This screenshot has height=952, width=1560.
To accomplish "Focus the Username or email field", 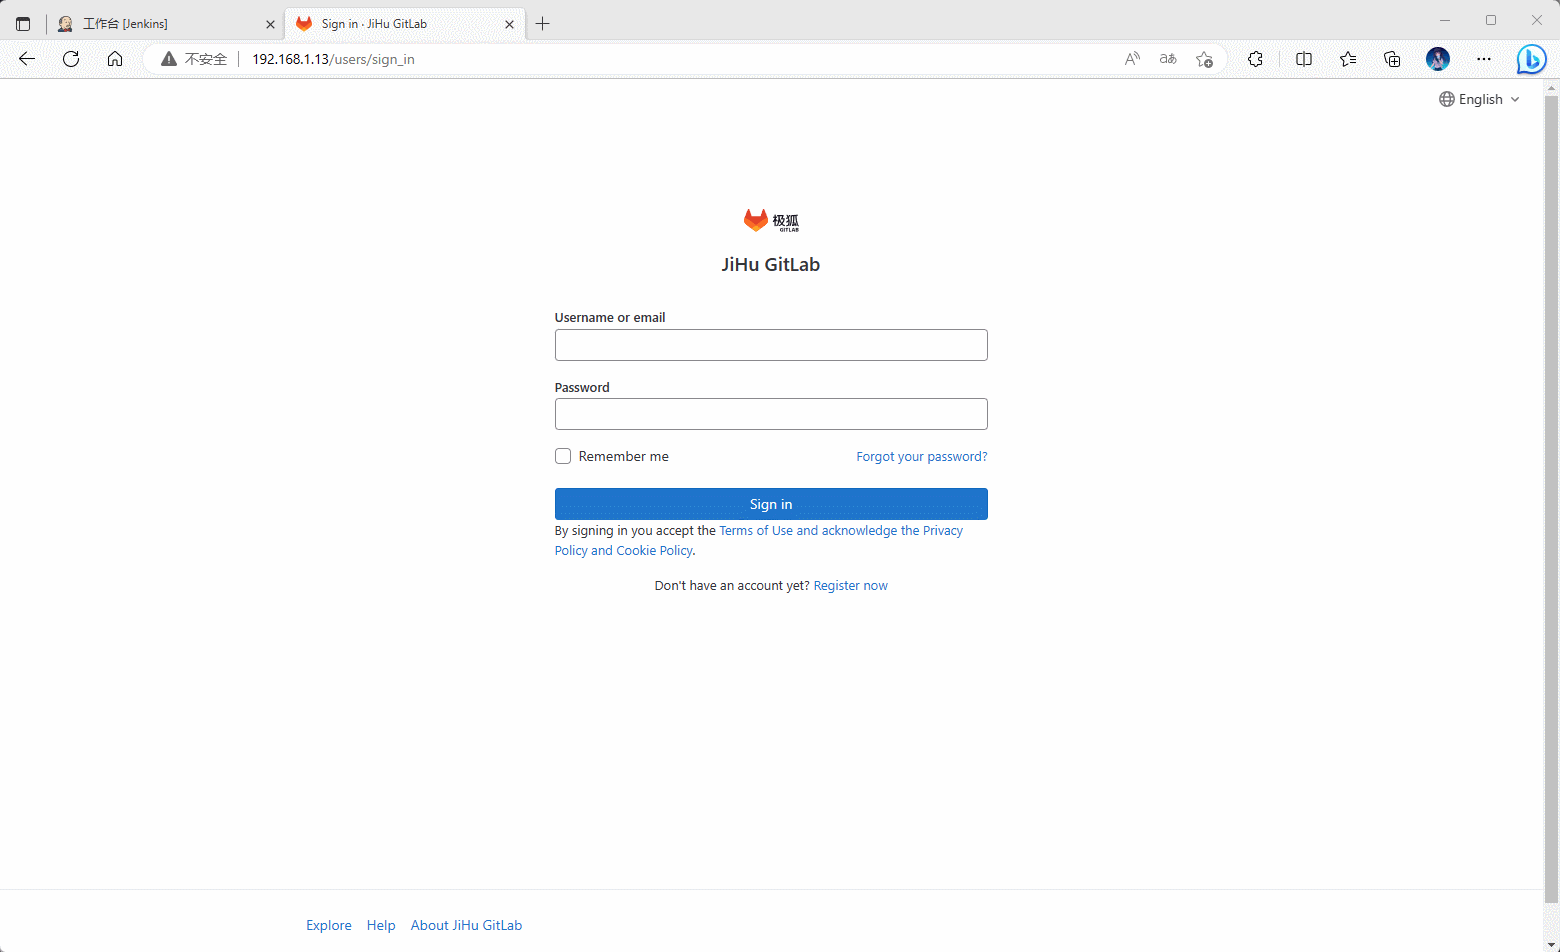I will pos(771,345).
